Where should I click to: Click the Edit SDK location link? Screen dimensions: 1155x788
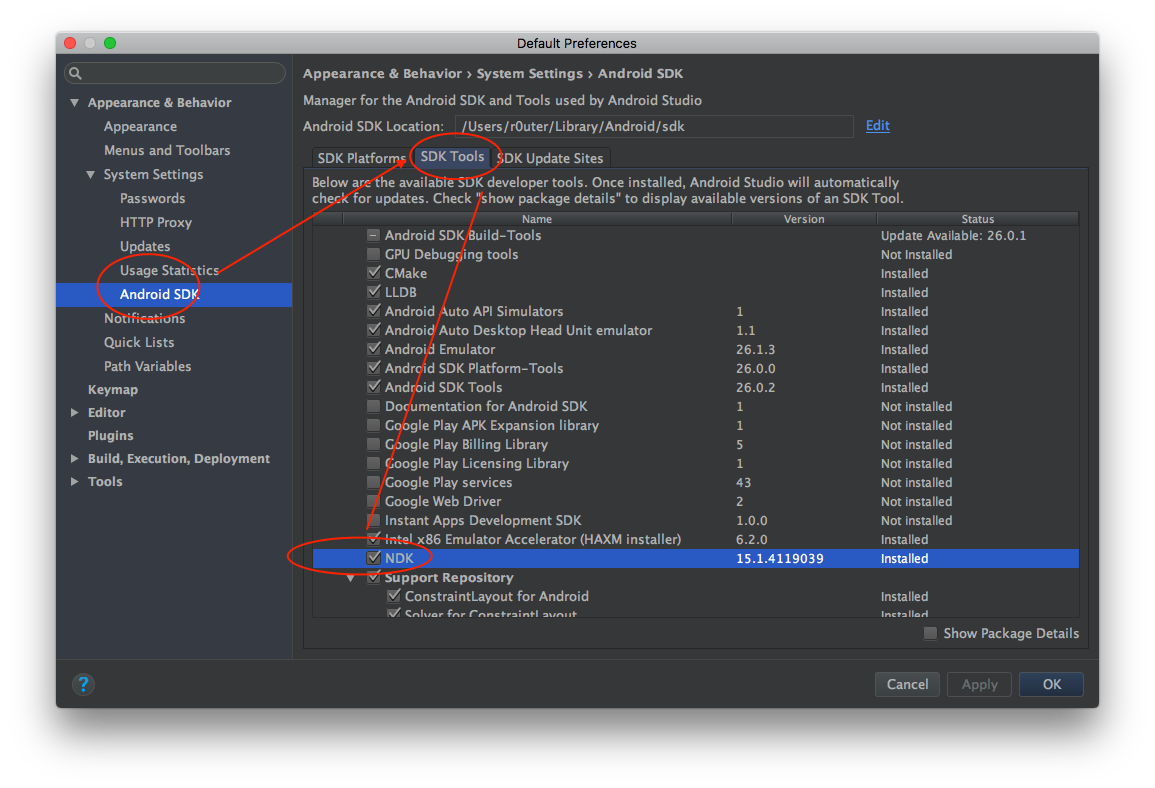coord(877,125)
